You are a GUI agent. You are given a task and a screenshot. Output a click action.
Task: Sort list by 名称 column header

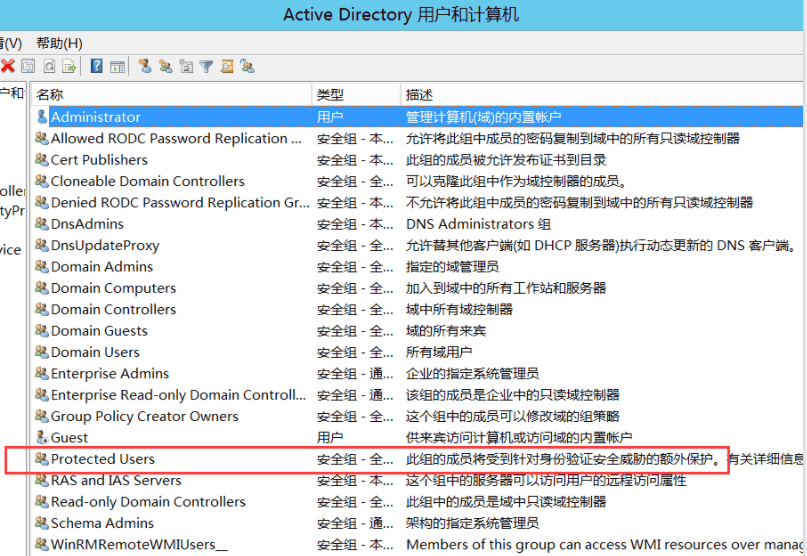click(x=171, y=95)
